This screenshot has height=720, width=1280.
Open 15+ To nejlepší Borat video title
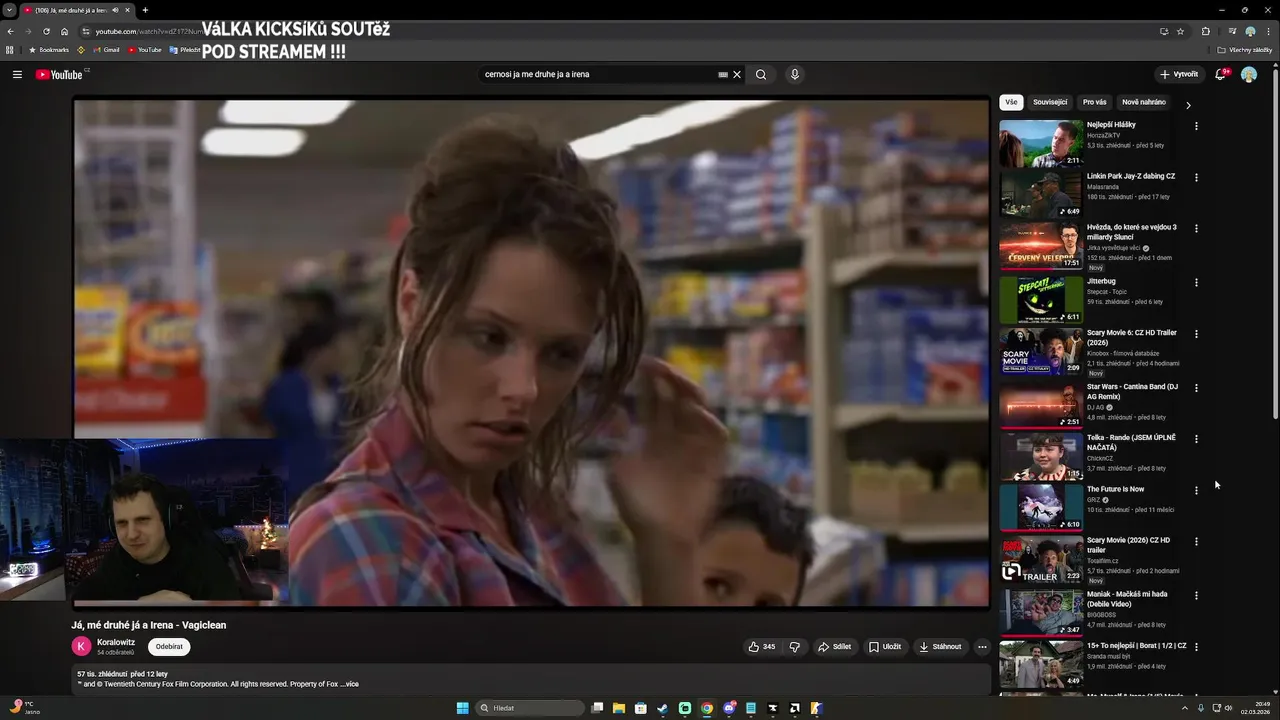tap(1136, 646)
